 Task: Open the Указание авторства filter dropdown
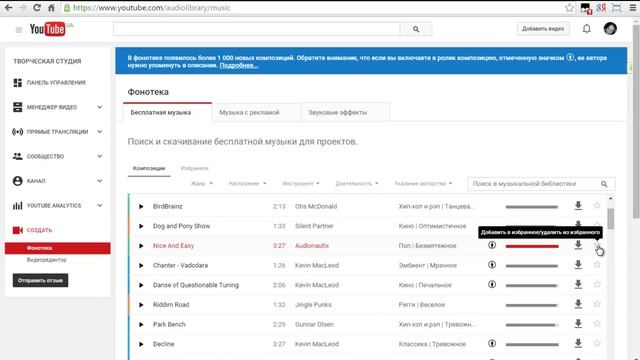[423, 184]
